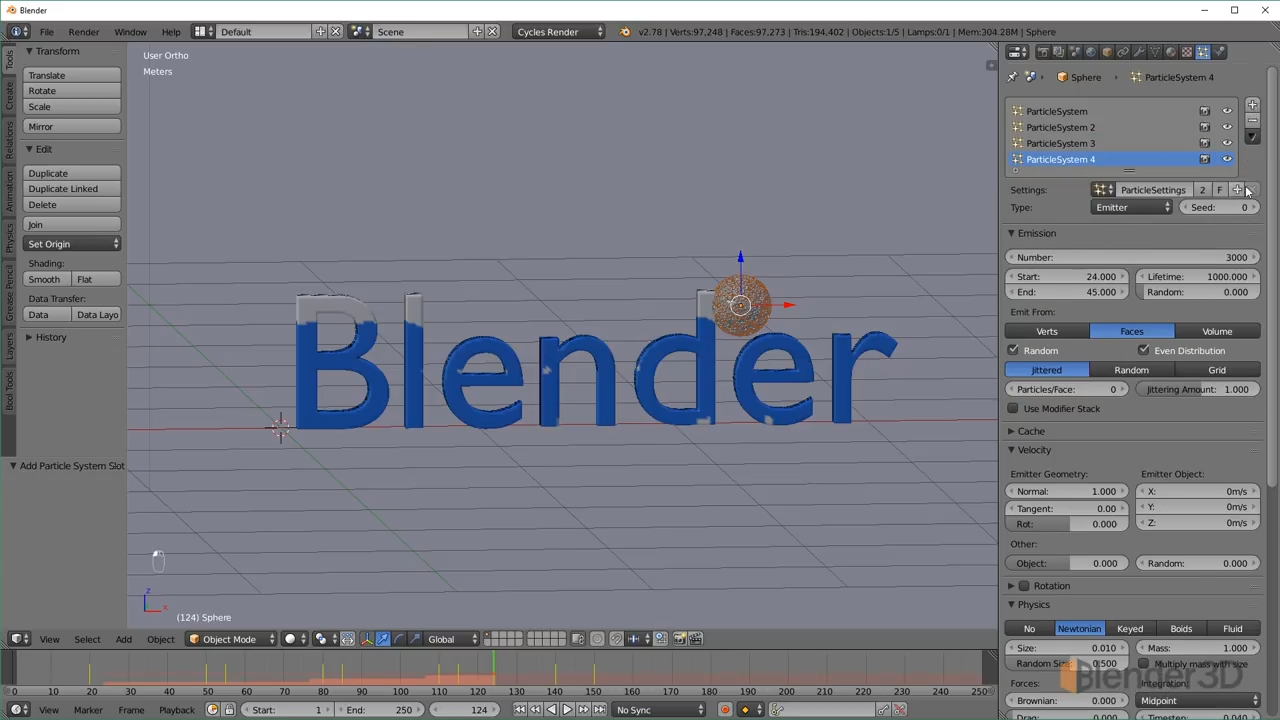Open the Set Origin dropdown

click(72, 244)
